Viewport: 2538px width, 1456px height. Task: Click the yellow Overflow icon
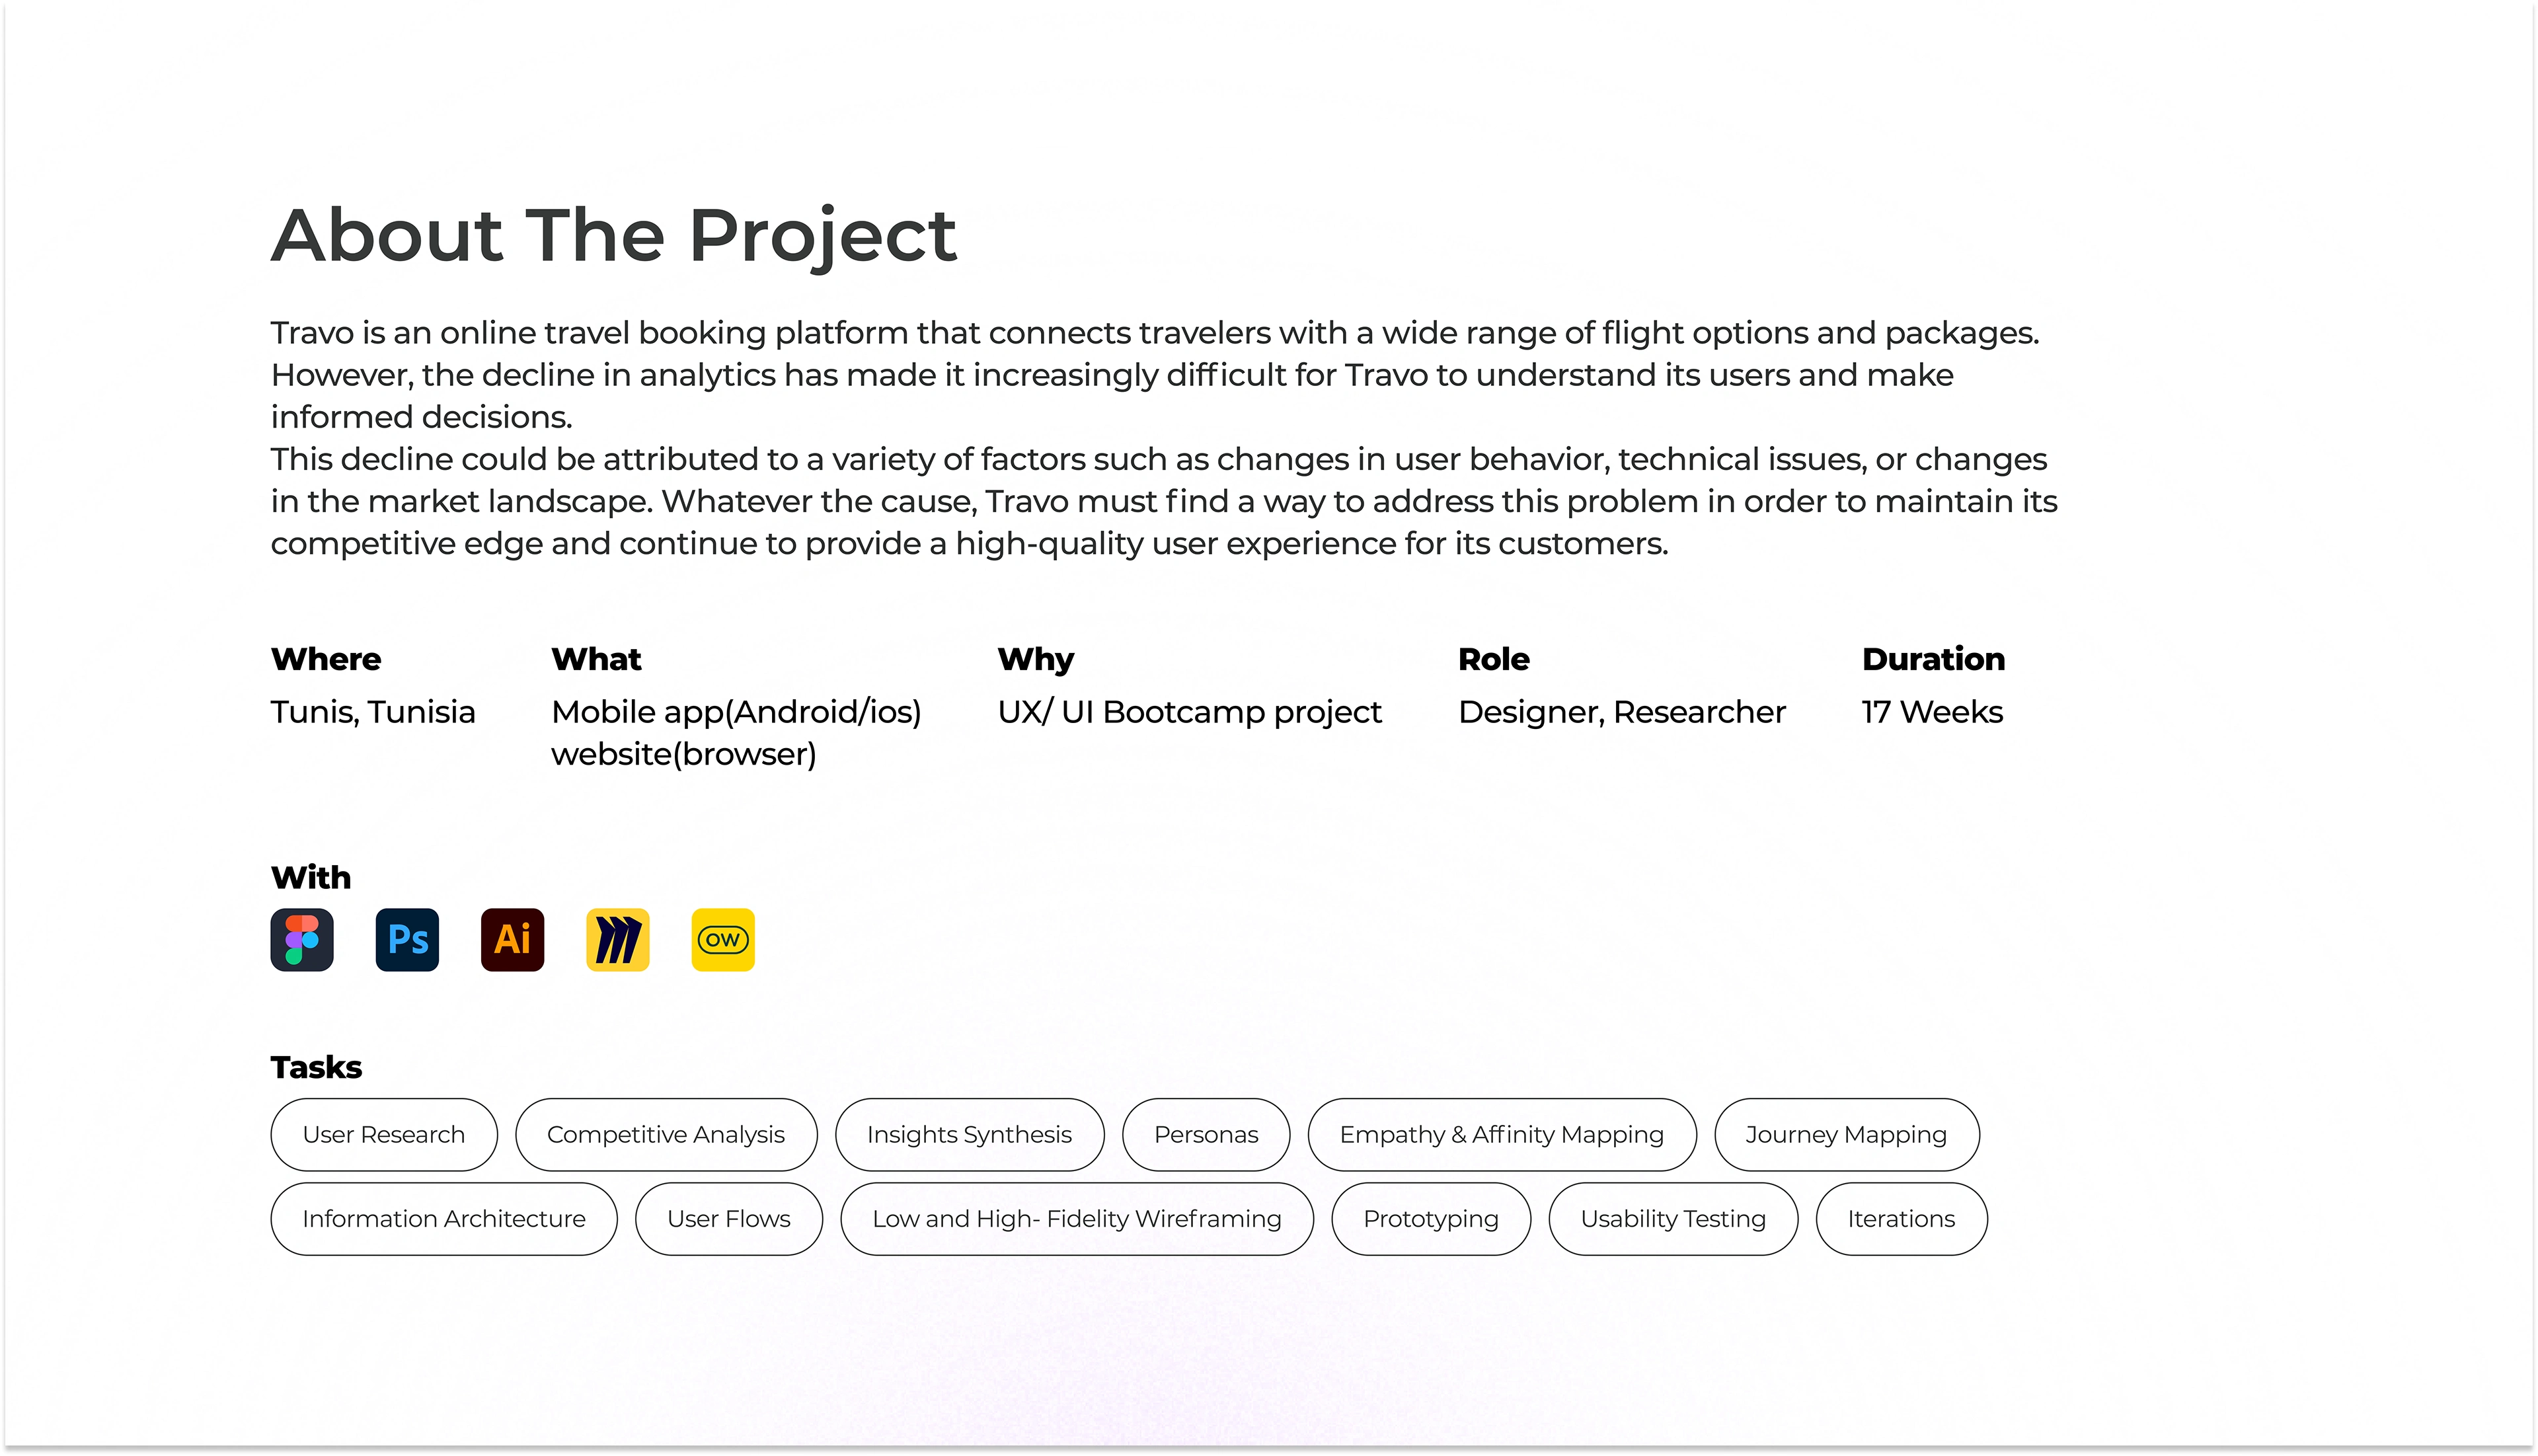tap(723, 940)
